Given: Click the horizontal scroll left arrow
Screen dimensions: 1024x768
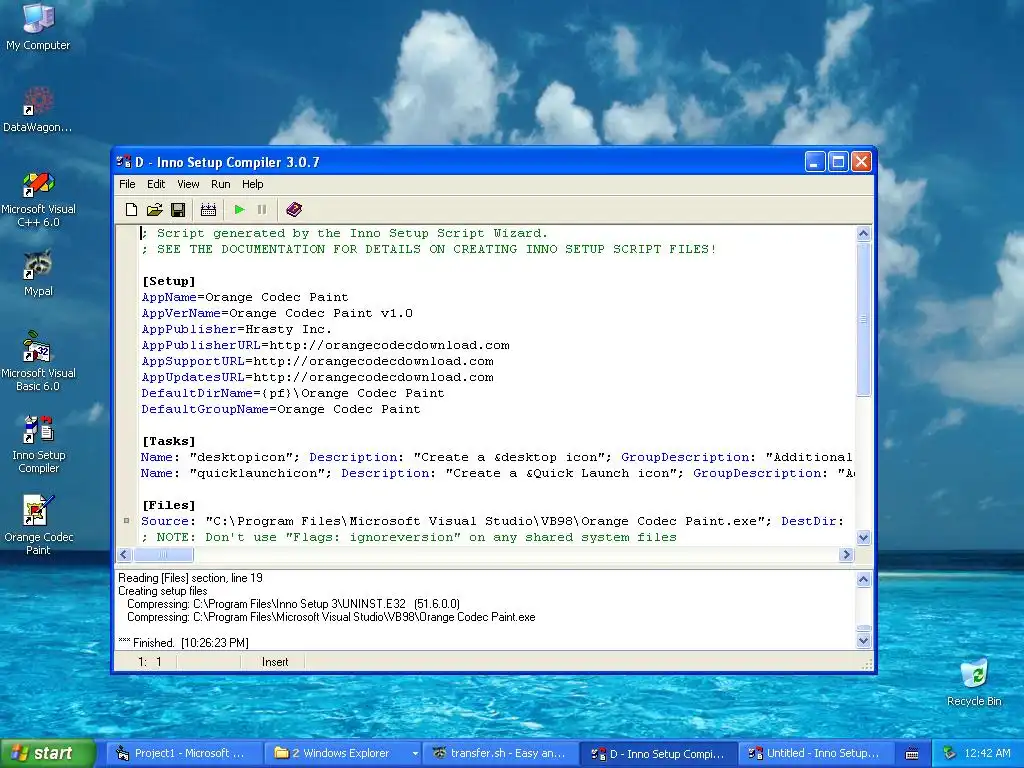Looking at the screenshot, I should [x=124, y=554].
